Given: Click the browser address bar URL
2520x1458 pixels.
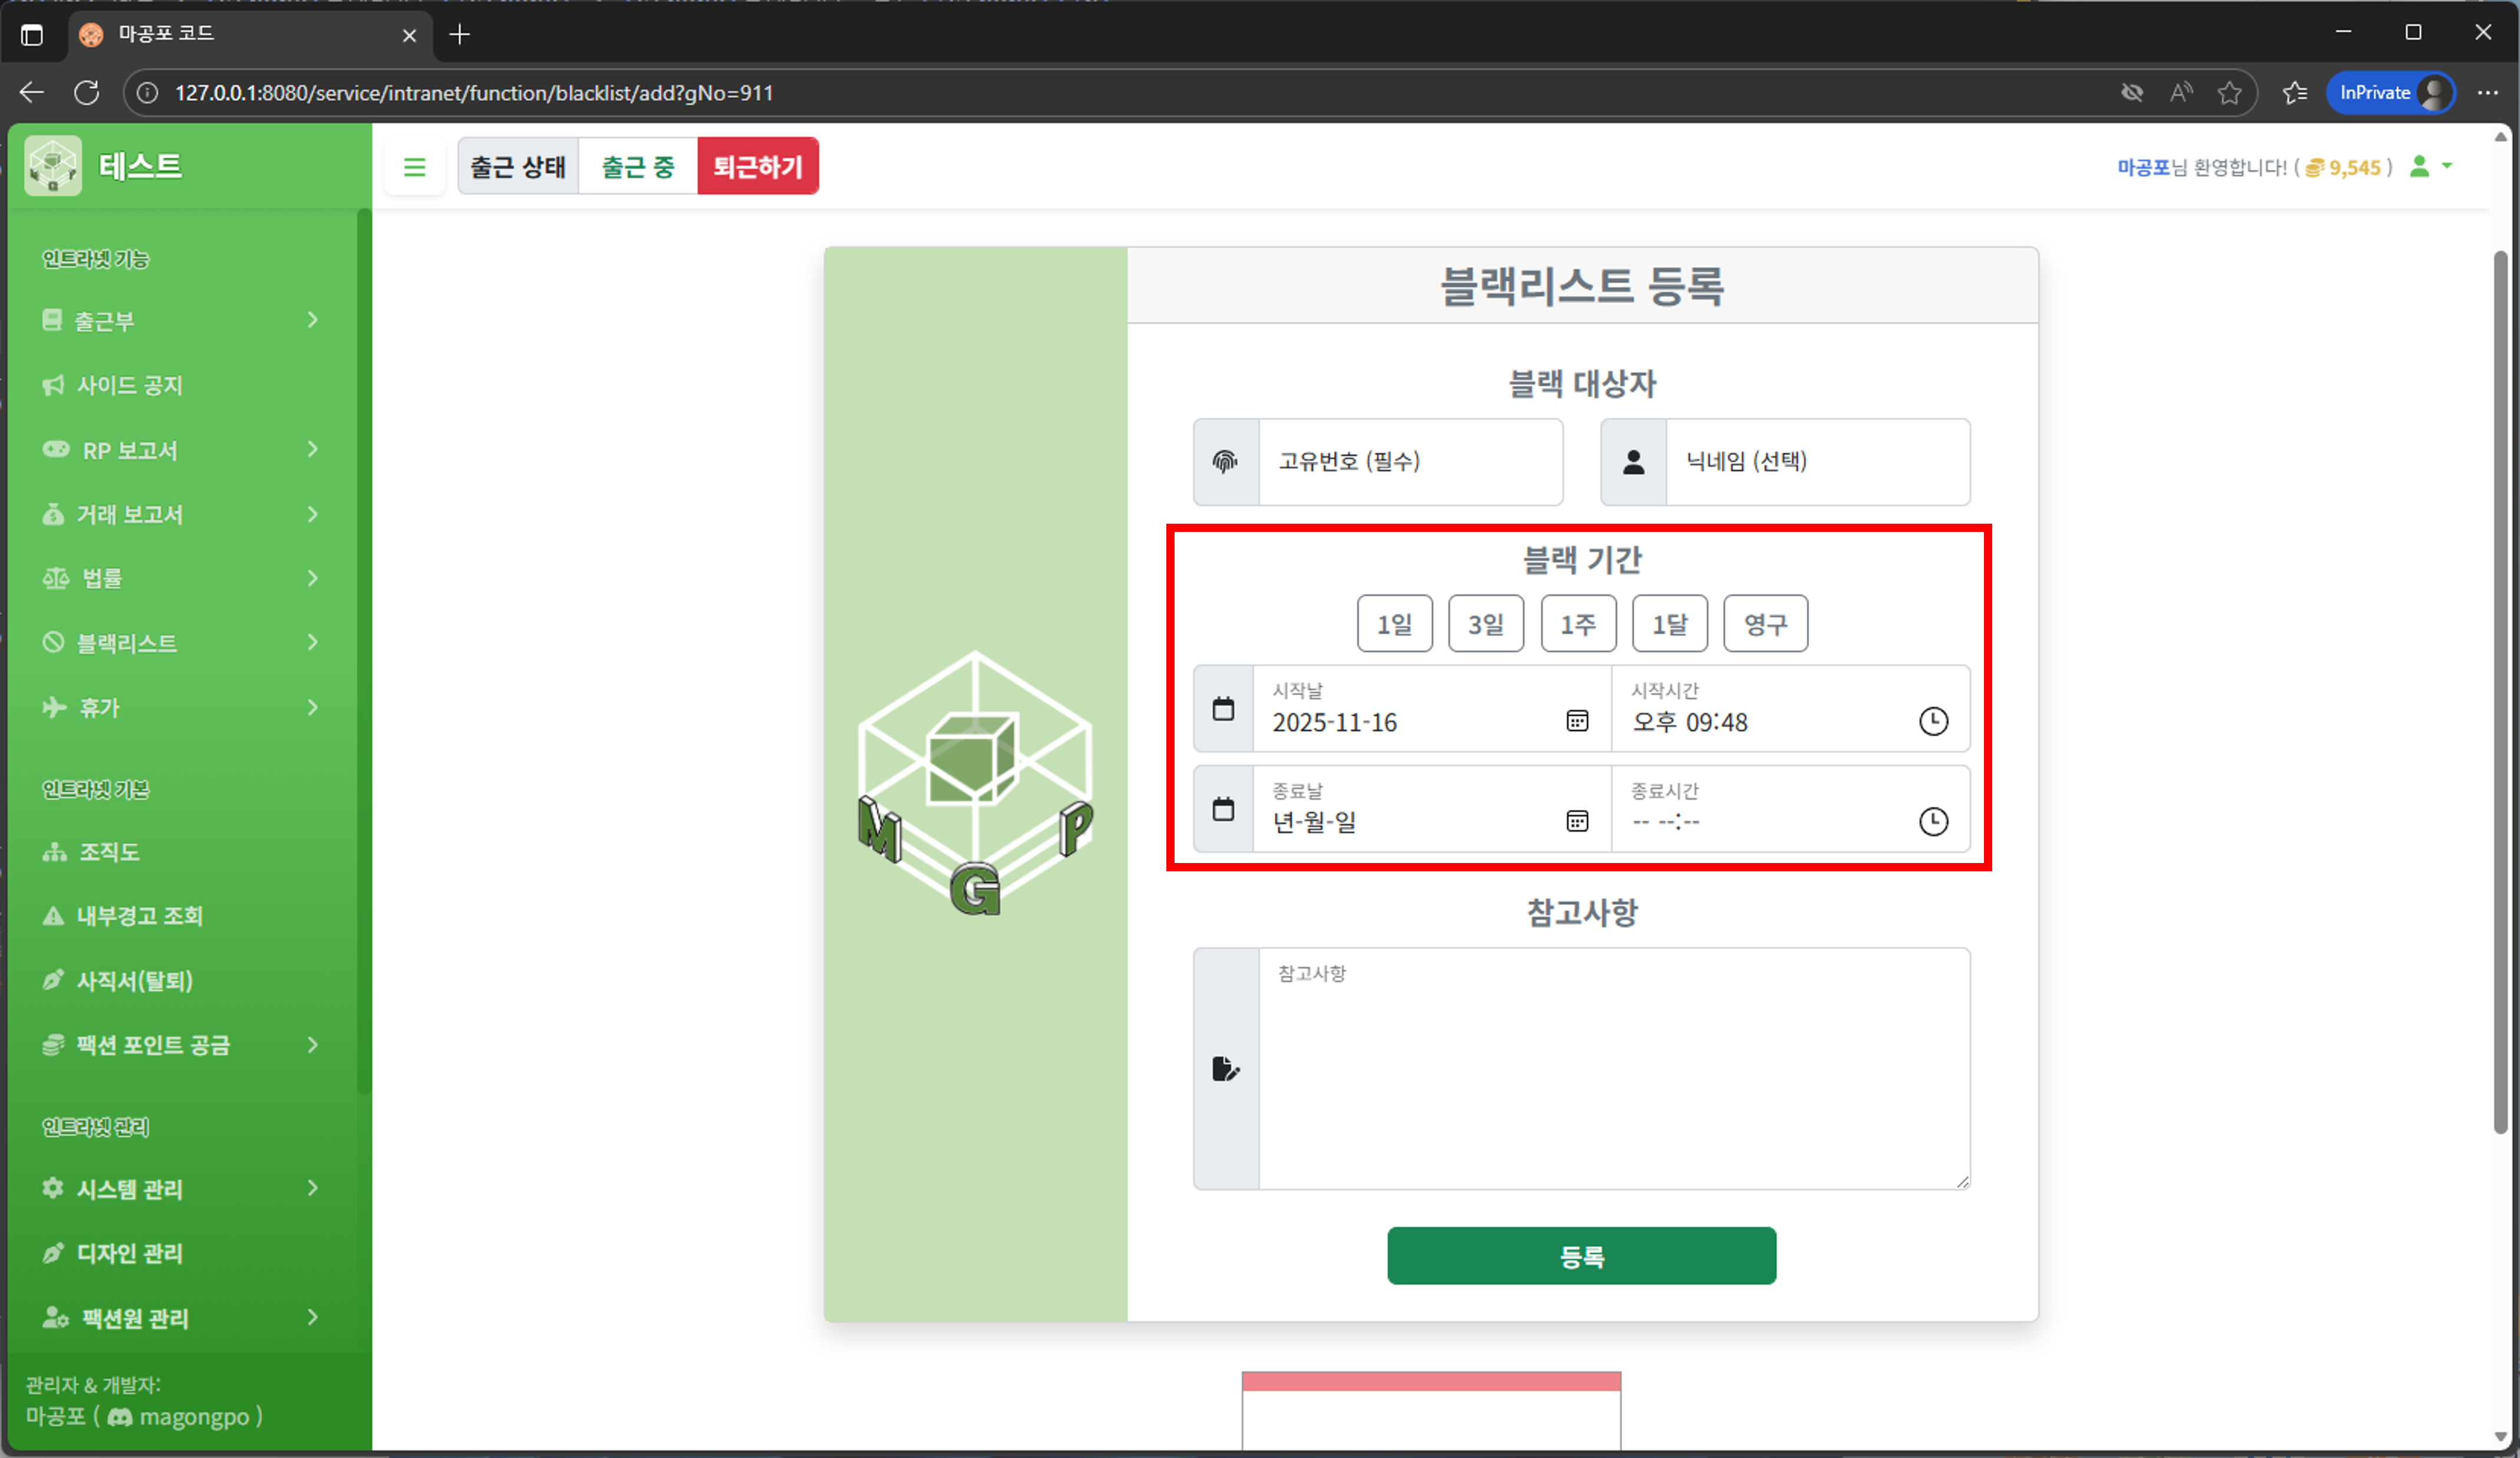Looking at the screenshot, I should pos(474,93).
